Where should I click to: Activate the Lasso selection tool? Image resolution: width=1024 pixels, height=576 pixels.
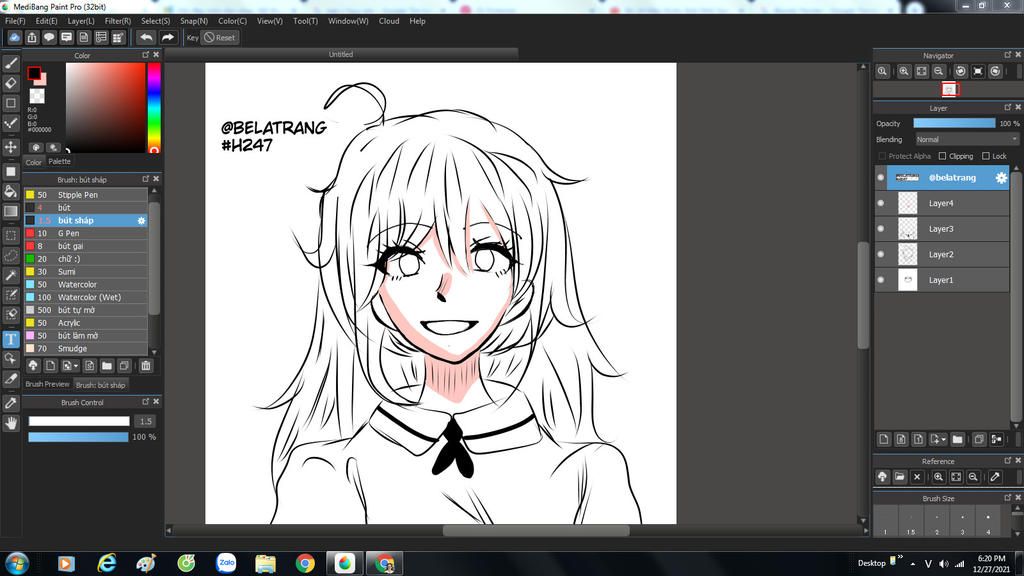[10, 255]
